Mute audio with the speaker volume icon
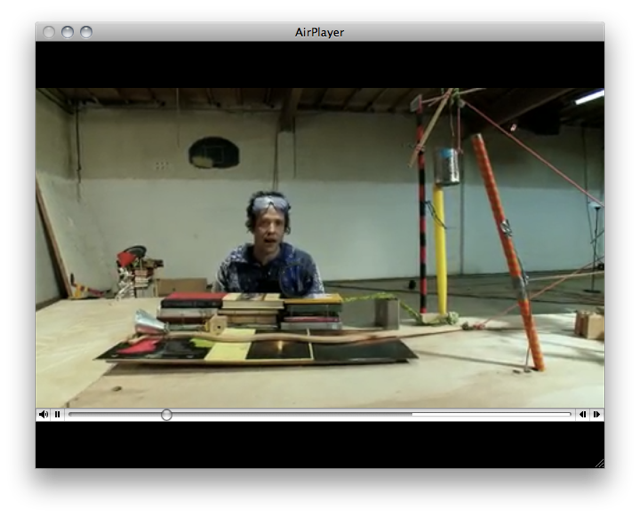 pos(43,415)
